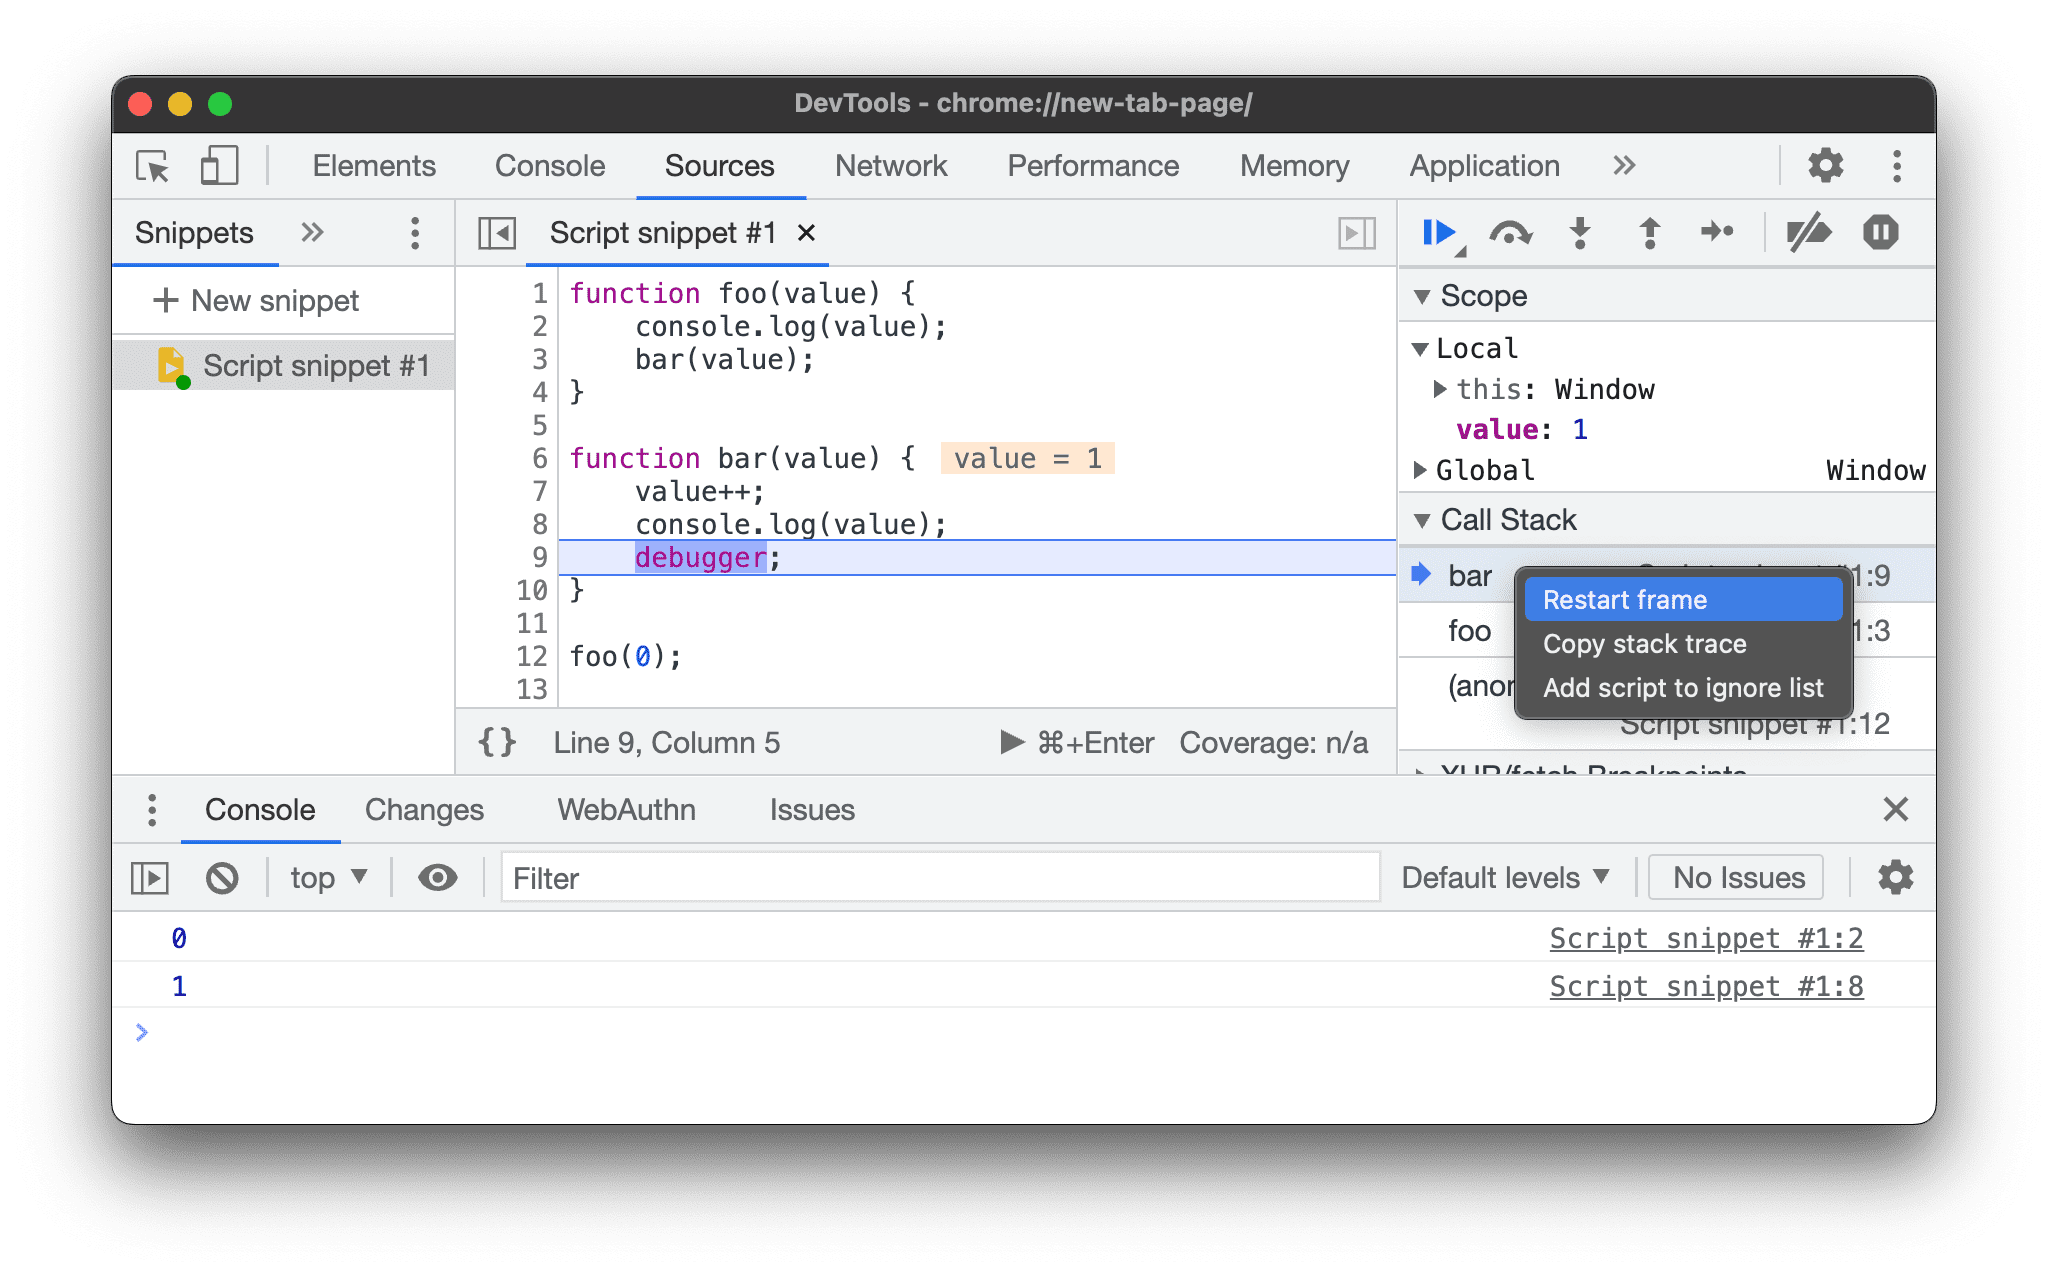The width and height of the screenshot is (2048, 1272).
Task: Click the Show navigator panel toggle icon
Action: click(x=500, y=233)
